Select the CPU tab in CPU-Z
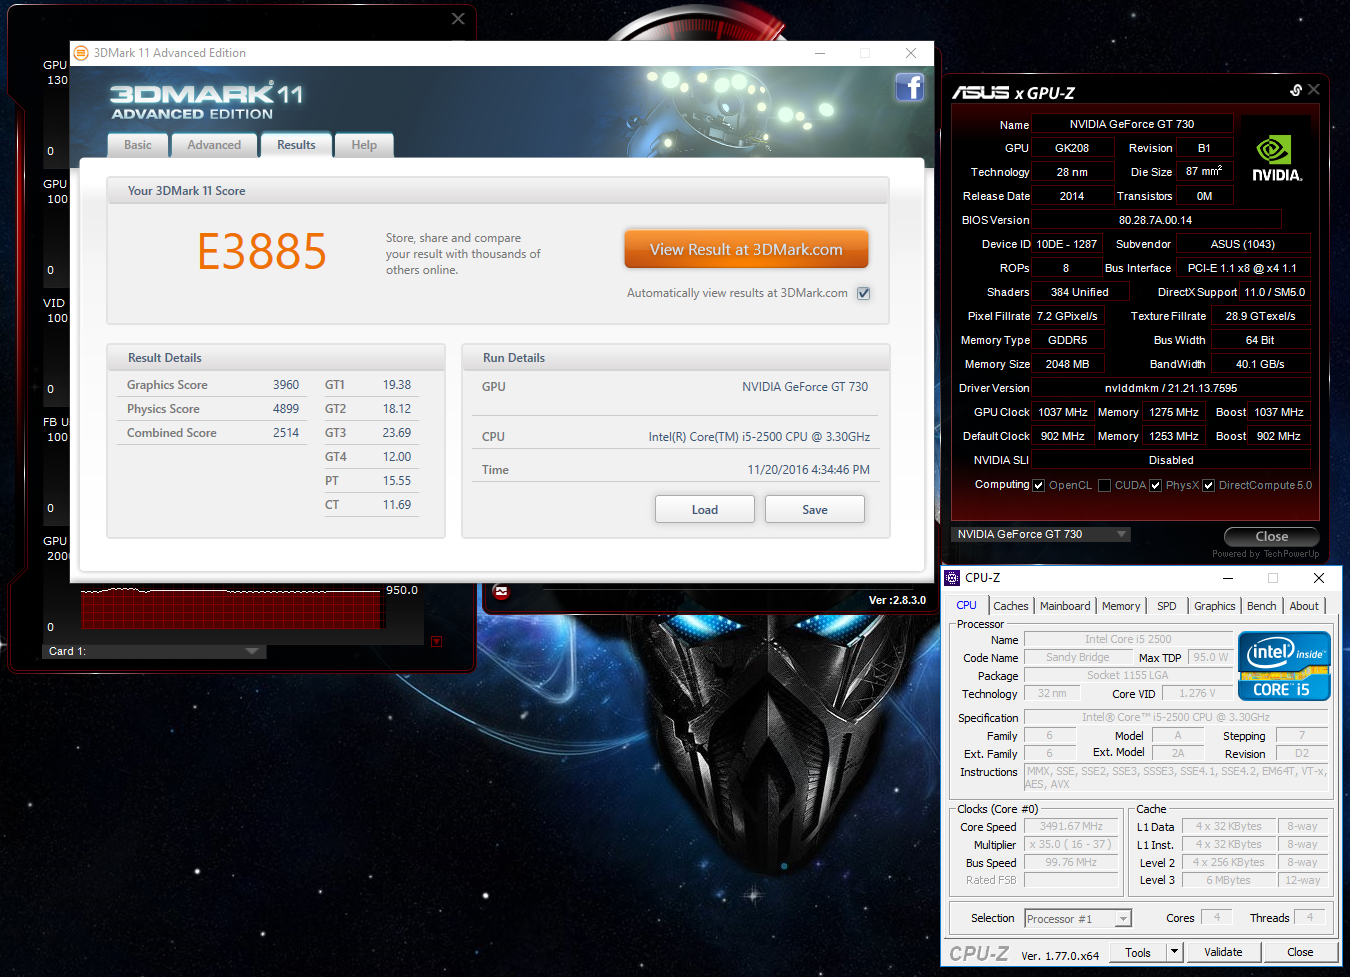 point(966,605)
